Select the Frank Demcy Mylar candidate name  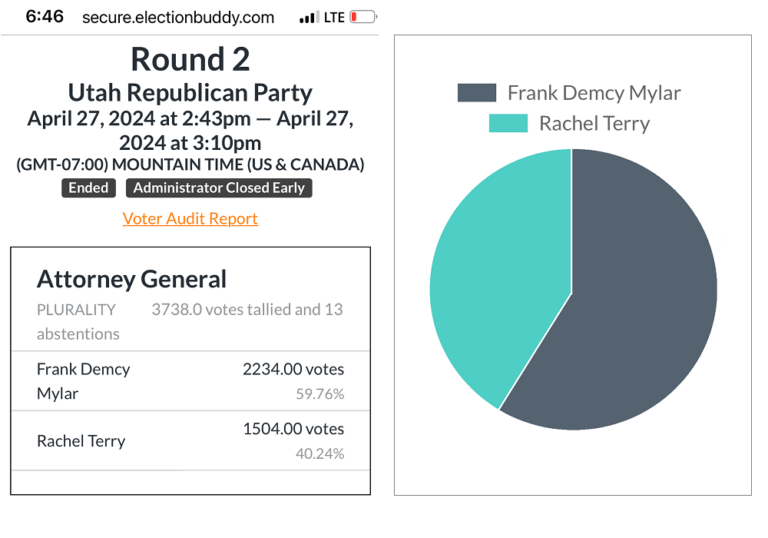[83, 381]
